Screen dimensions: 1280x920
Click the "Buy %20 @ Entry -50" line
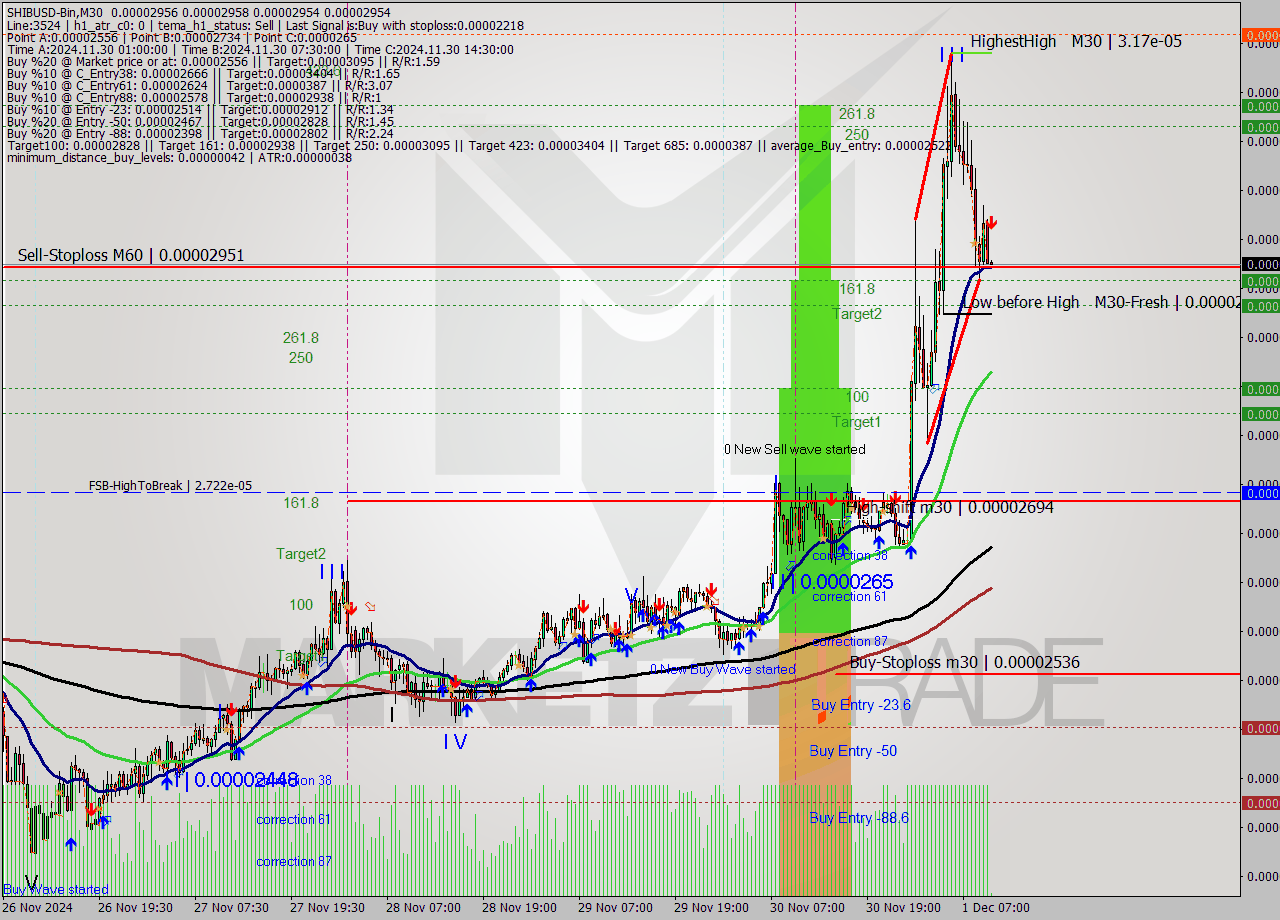200,121
